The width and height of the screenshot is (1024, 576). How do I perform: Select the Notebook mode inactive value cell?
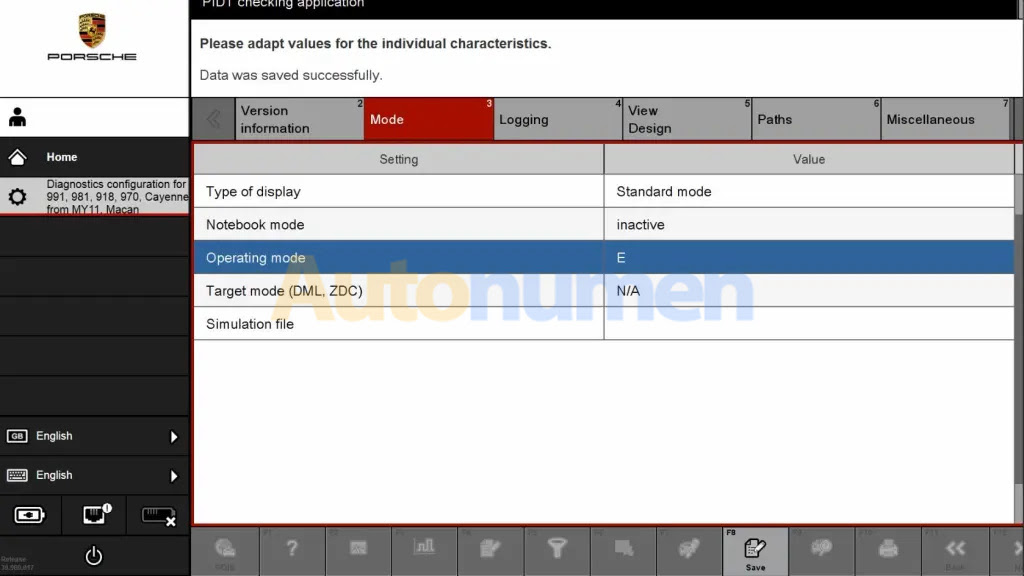click(808, 225)
